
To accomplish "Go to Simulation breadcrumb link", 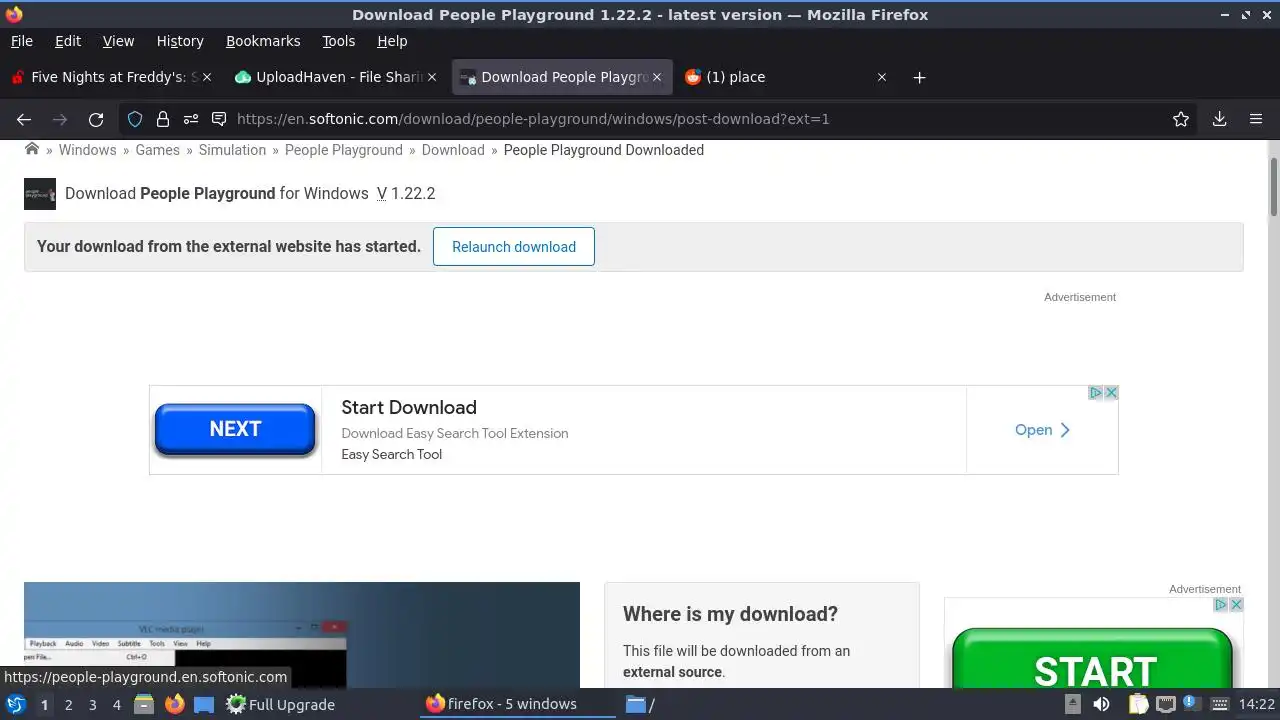I will (232, 150).
